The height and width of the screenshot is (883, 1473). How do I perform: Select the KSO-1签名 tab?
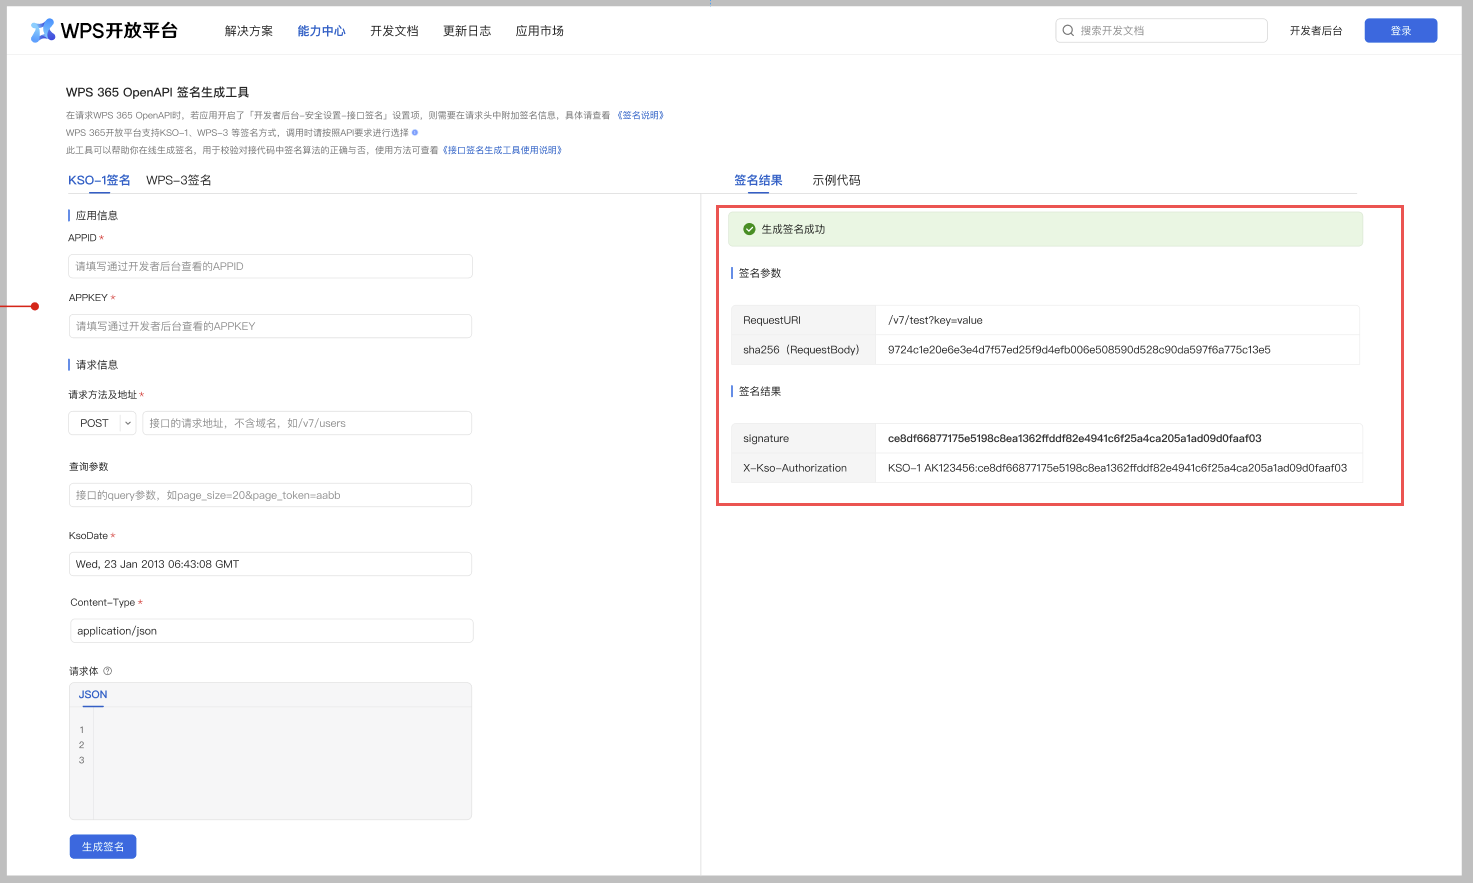(x=99, y=180)
